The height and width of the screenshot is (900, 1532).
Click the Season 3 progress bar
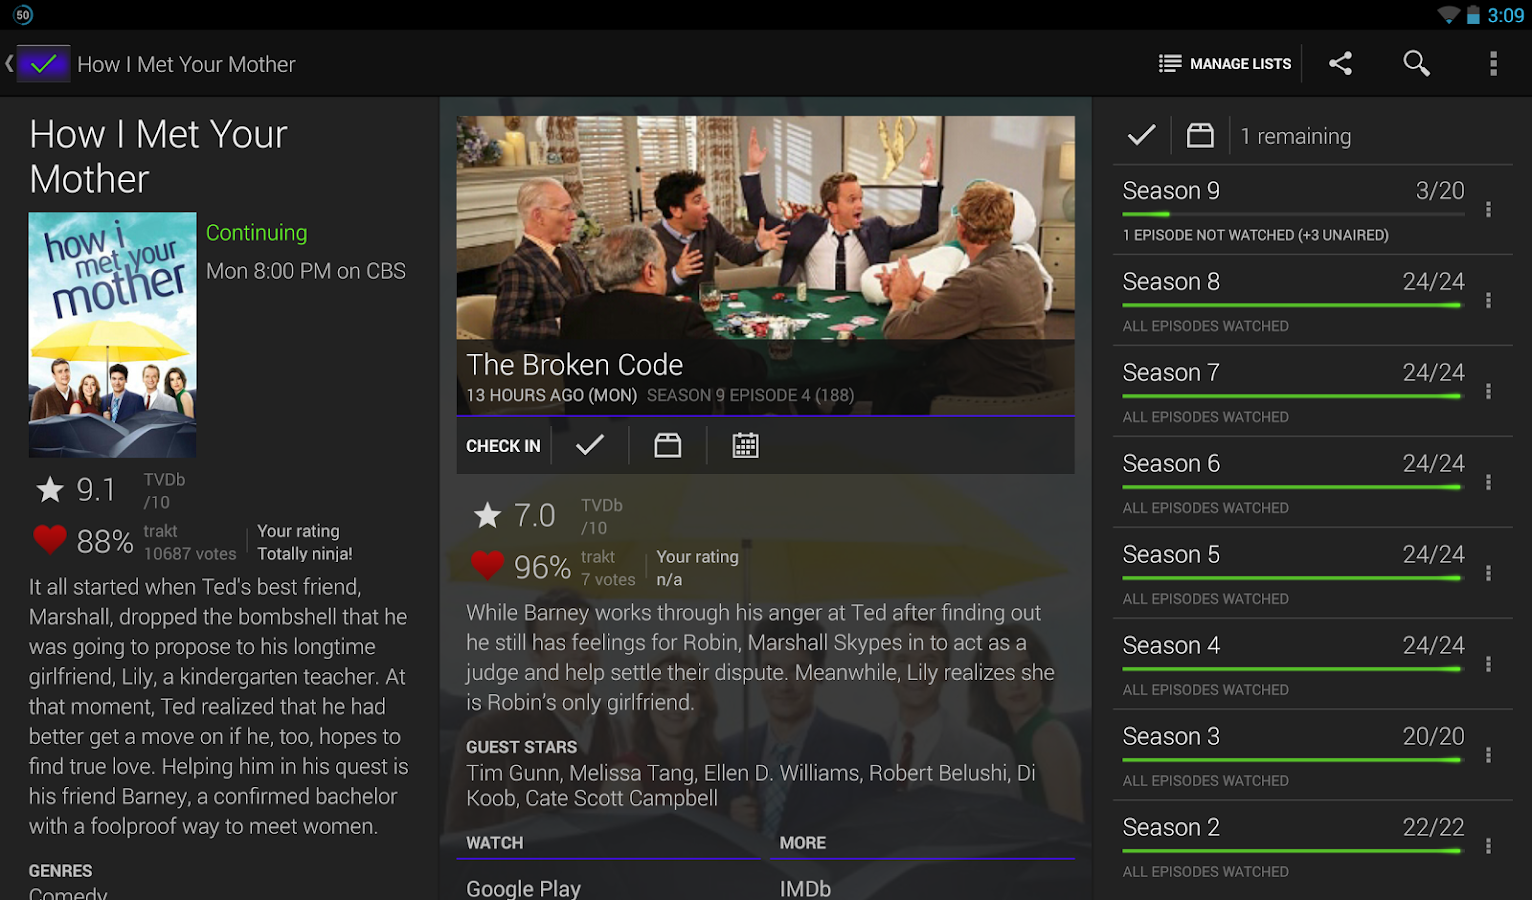click(1292, 760)
